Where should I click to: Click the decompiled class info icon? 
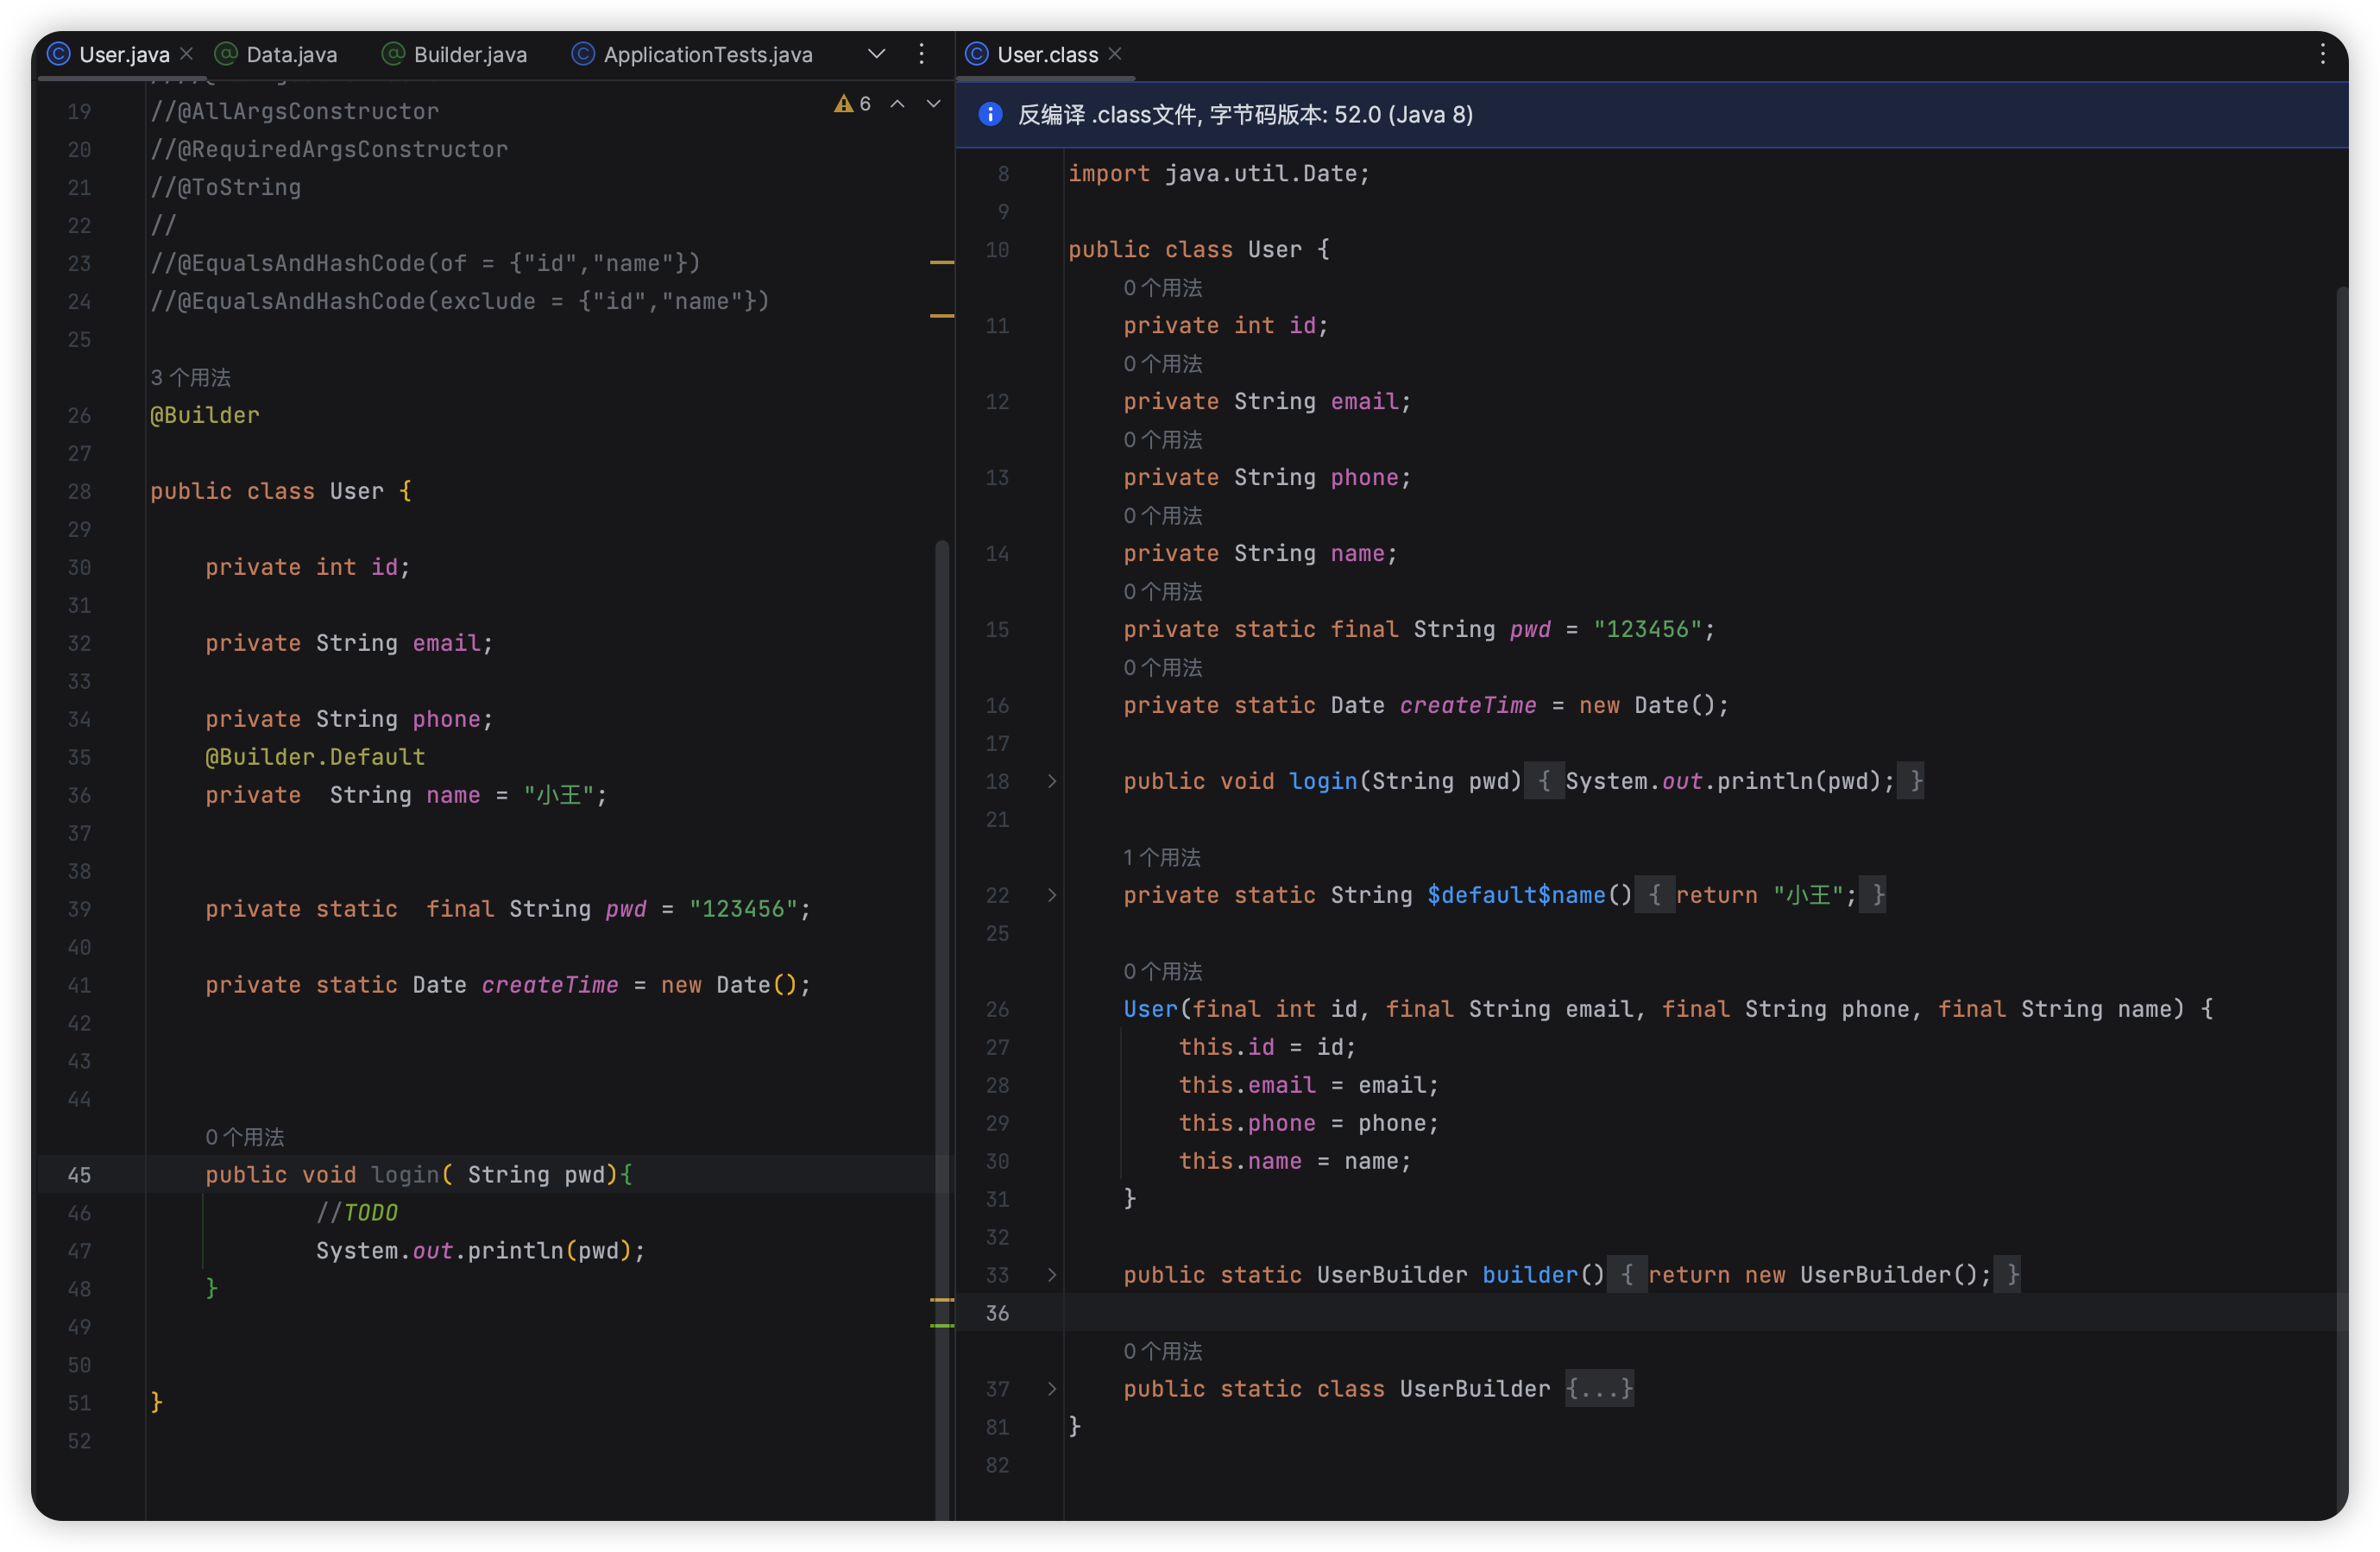[x=990, y=114]
